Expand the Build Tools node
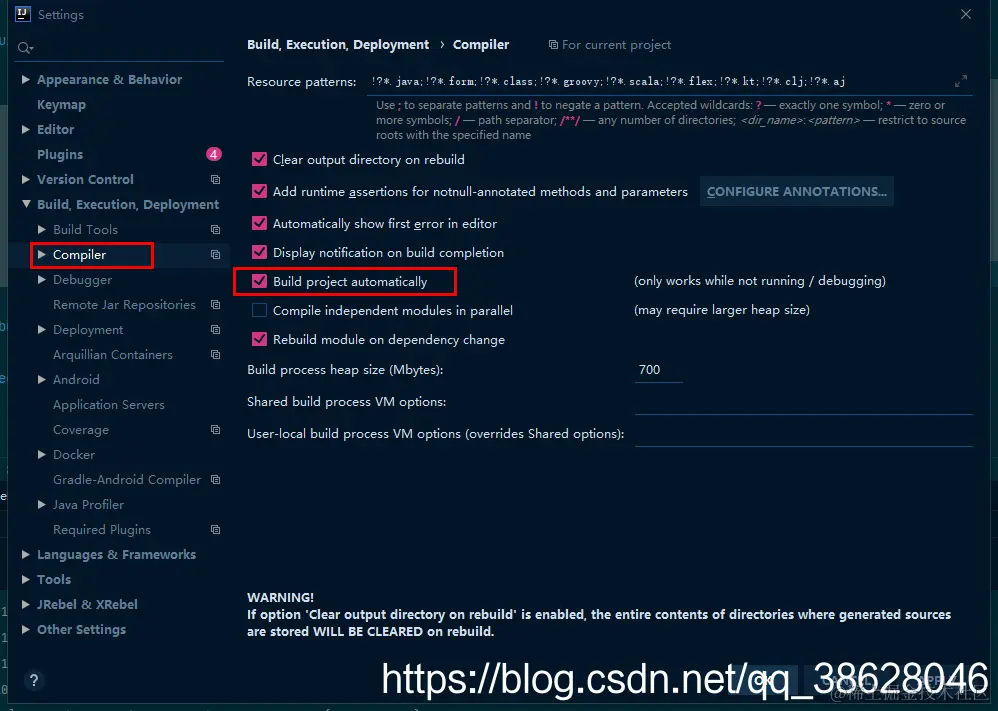The height and width of the screenshot is (711, 998). pos(41,229)
